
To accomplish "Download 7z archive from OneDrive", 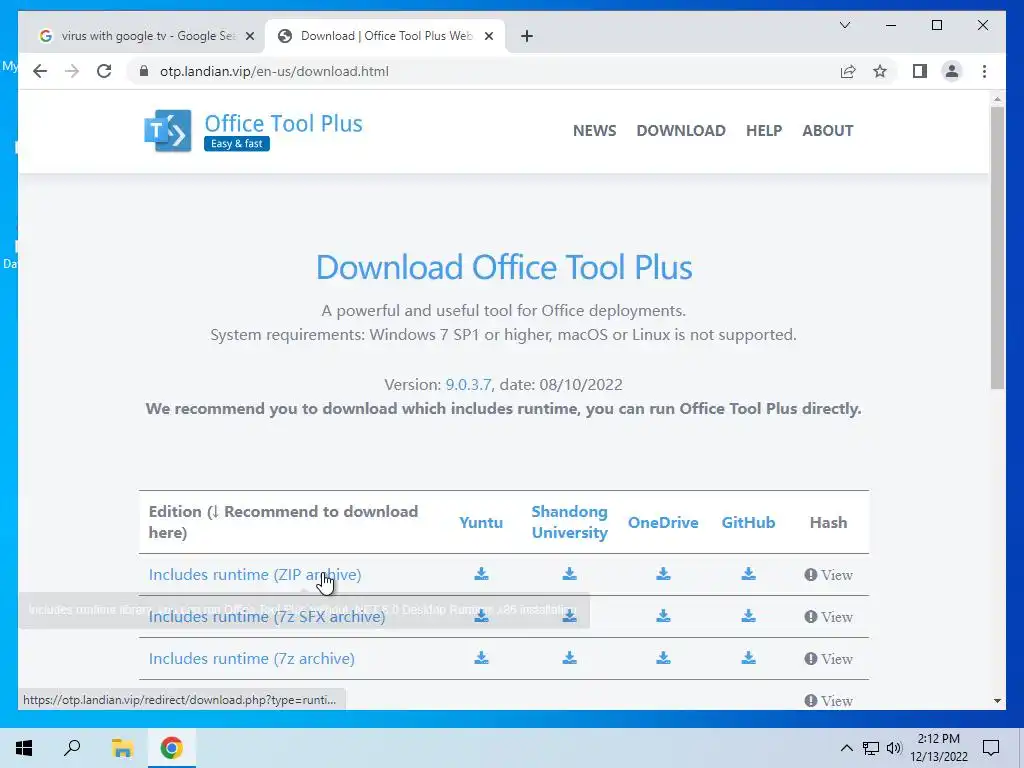I will click(664, 658).
